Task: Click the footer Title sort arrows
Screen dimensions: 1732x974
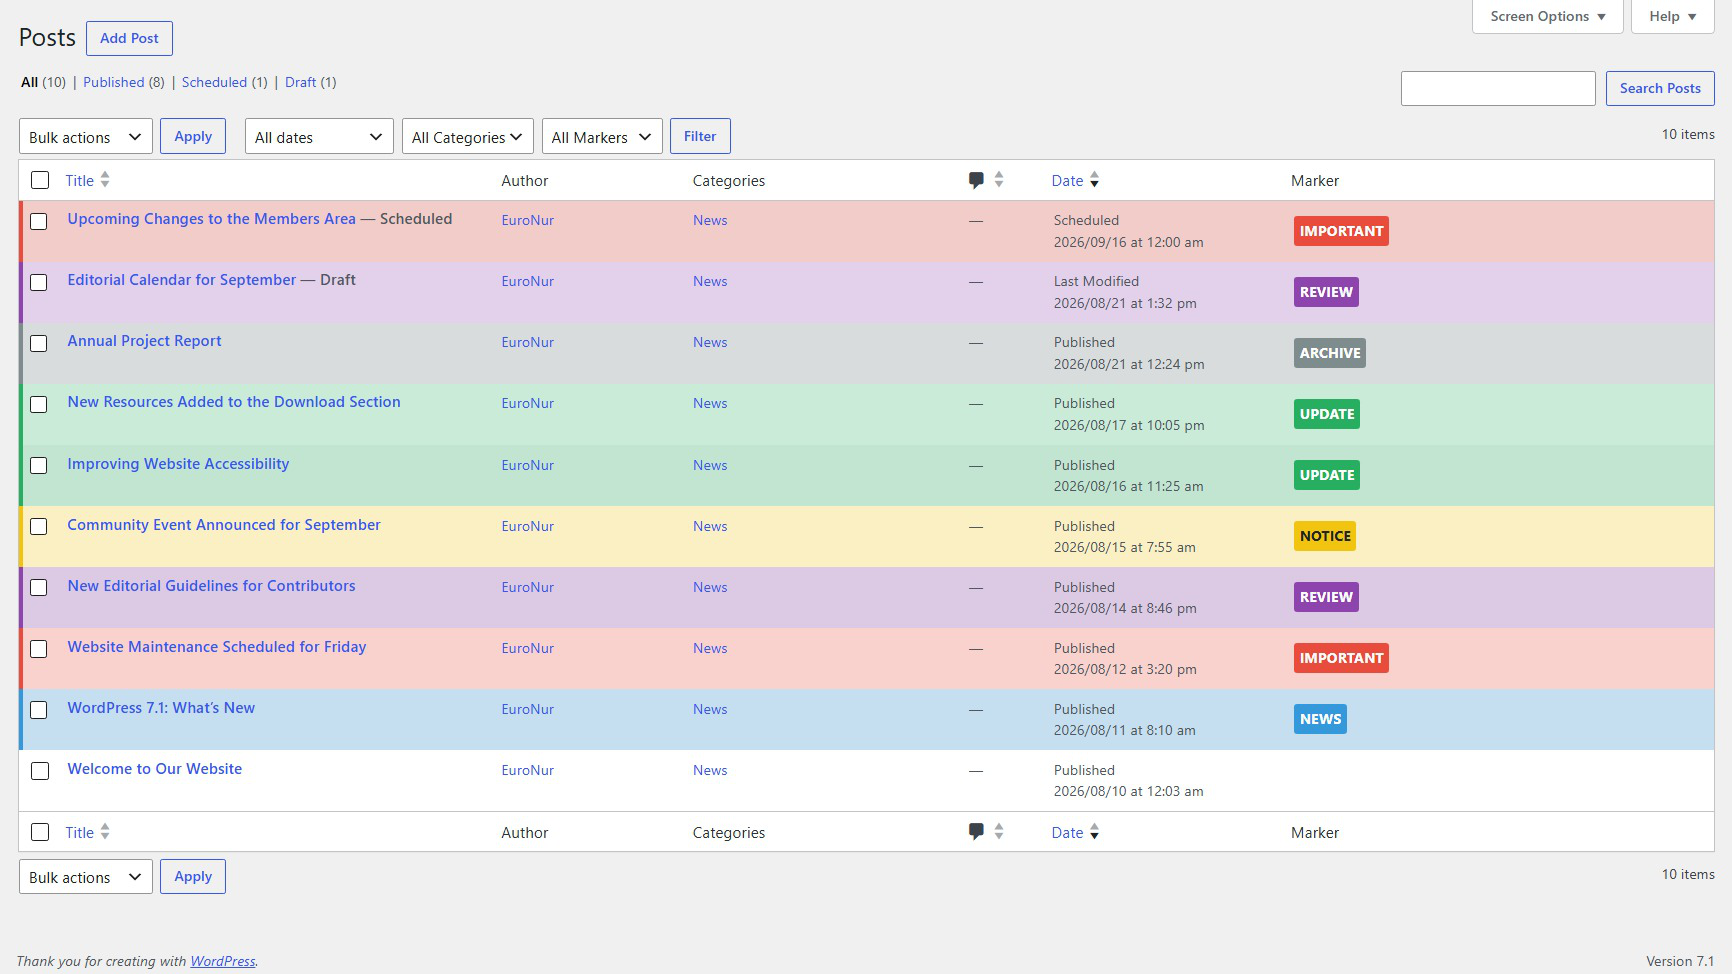Action: click(105, 832)
